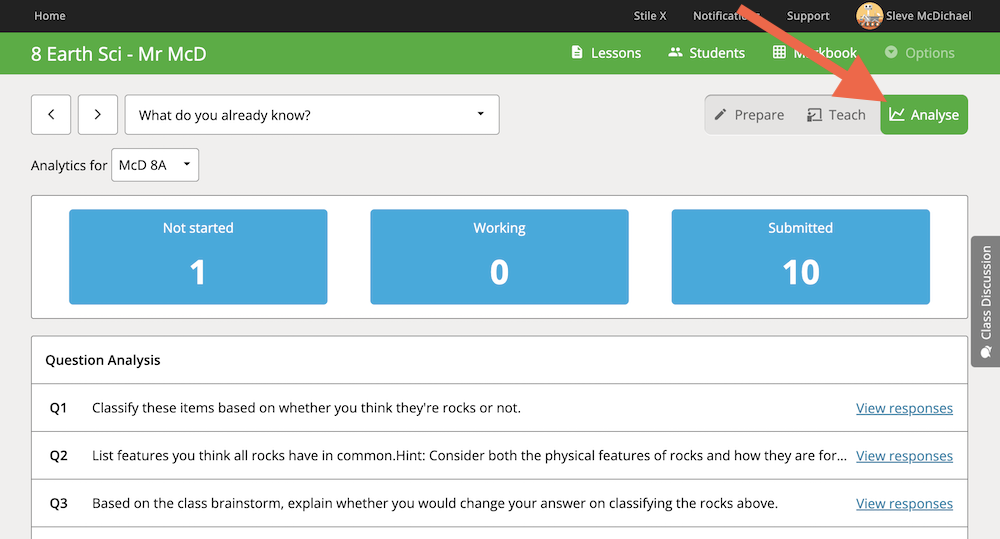View responses for Q3

point(904,504)
